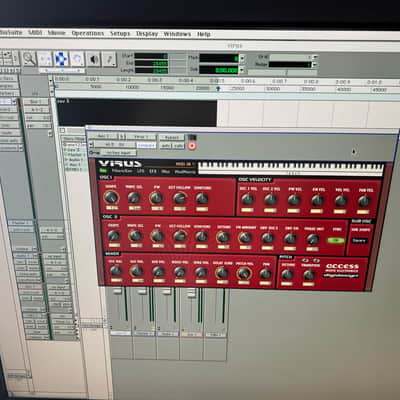Click the OSC 2 Shape knob
Image resolution: width=400 pixels, height=400 pixels.
[x=113, y=236]
